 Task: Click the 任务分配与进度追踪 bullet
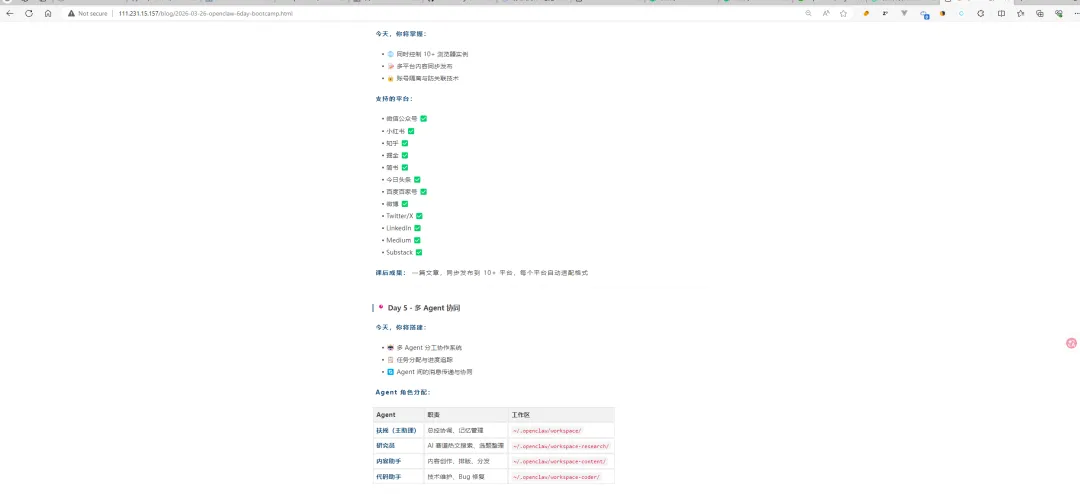click(x=419, y=360)
